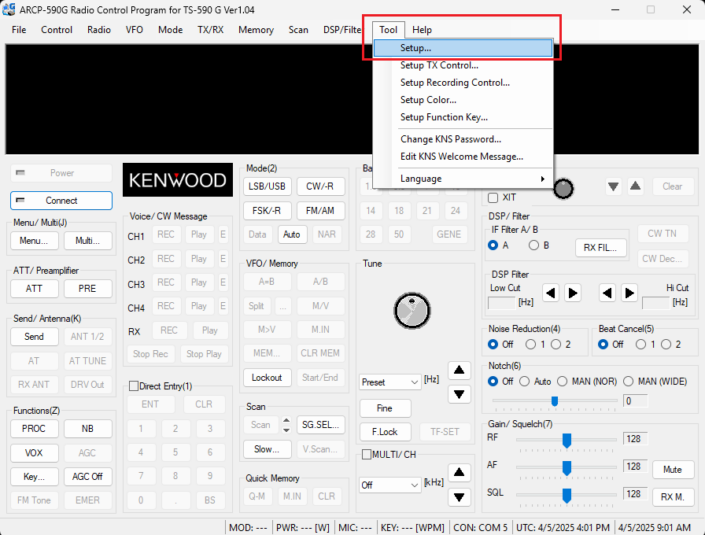Click the RX FIL... button
The width and height of the screenshot is (705, 535).
pyautogui.click(x=601, y=248)
